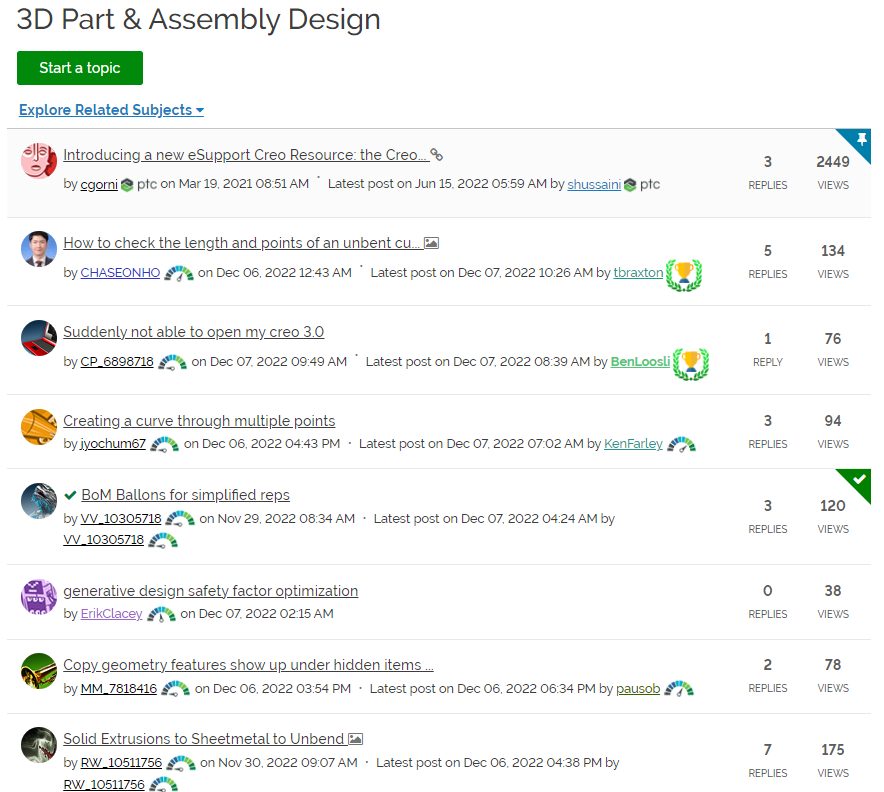Open Creating a curve through multiple points
884x792 pixels.
198,421
